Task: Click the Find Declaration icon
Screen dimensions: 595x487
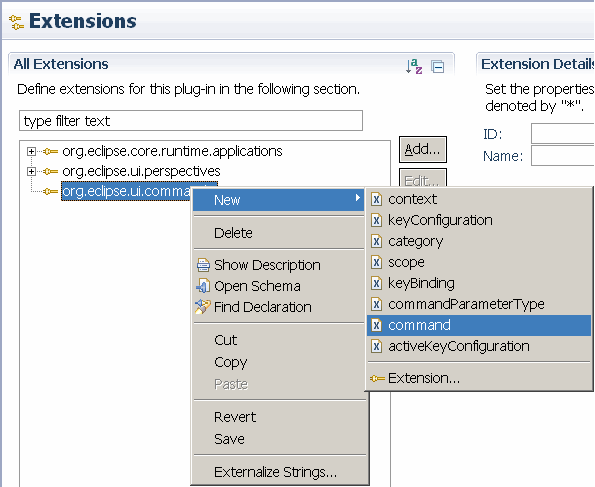Action: [203, 307]
